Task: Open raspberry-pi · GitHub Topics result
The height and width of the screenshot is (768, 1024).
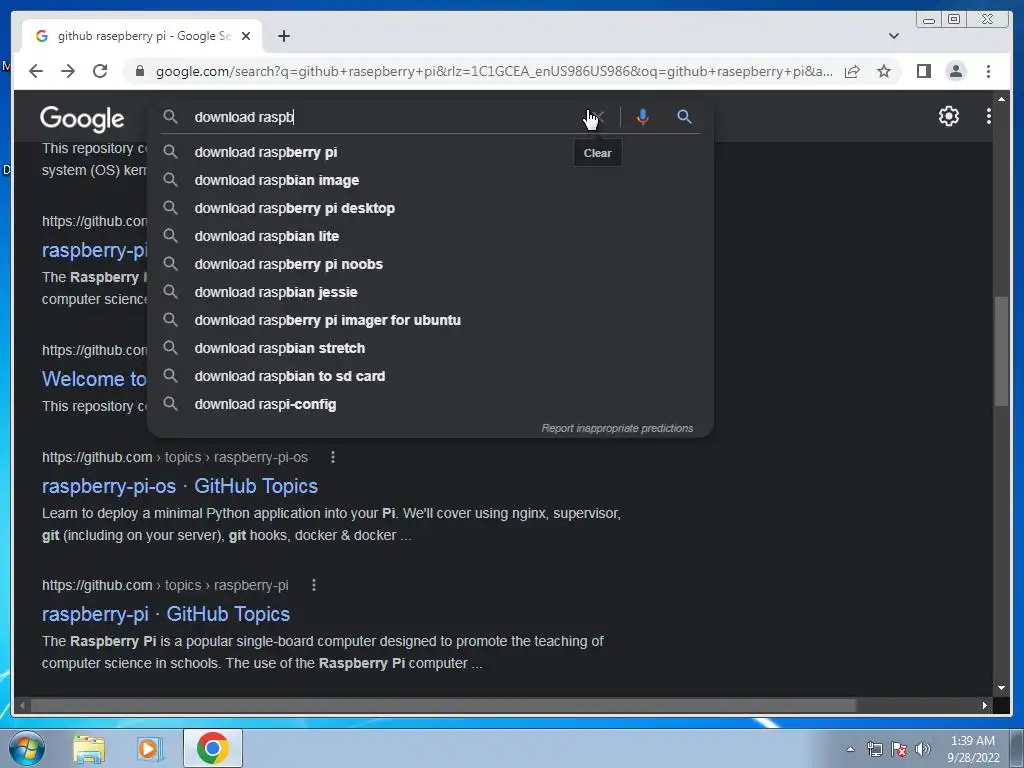Action: click(166, 614)
